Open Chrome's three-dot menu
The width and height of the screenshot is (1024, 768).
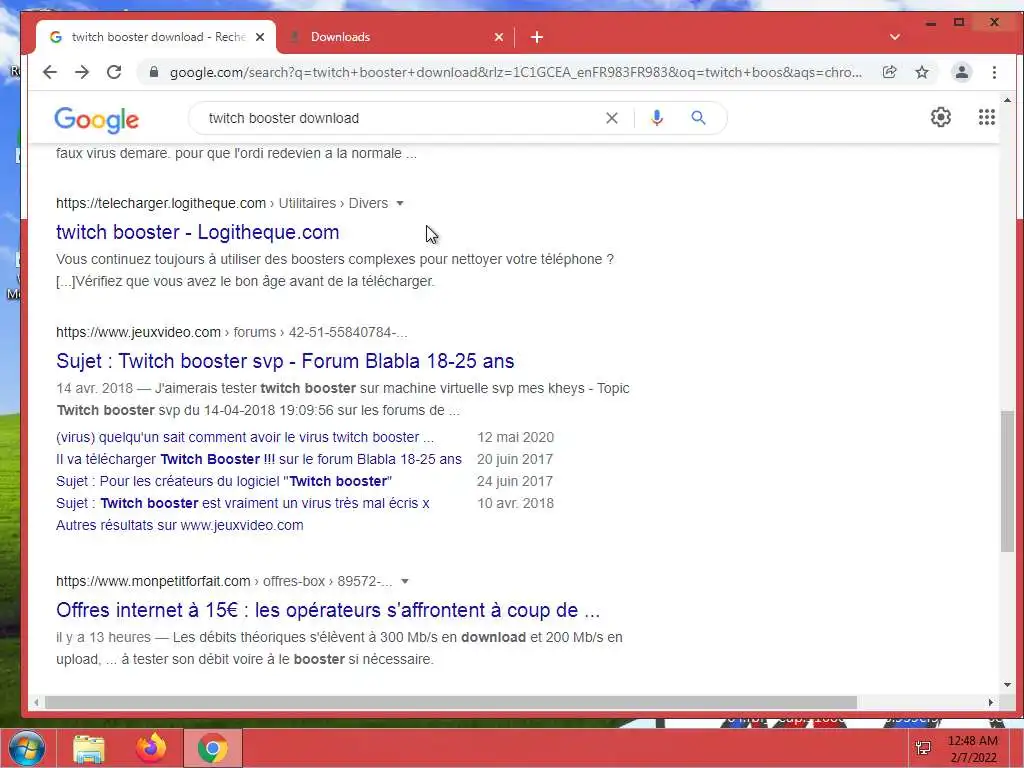[x=994, y=72]
